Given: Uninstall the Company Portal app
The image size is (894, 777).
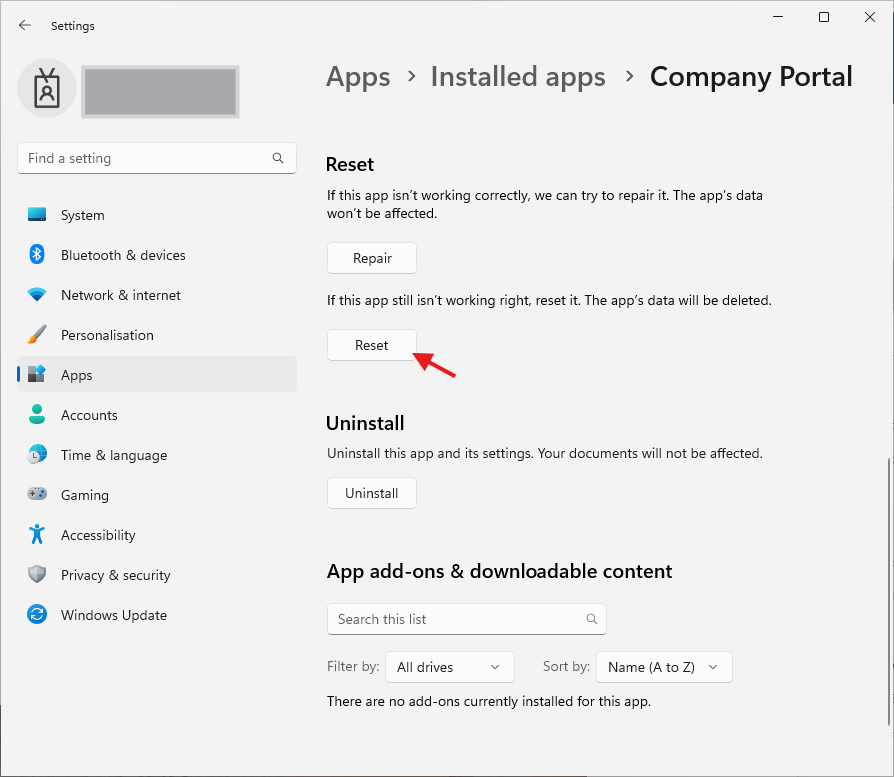Looking at the screenshot, I should pos(371,493).
